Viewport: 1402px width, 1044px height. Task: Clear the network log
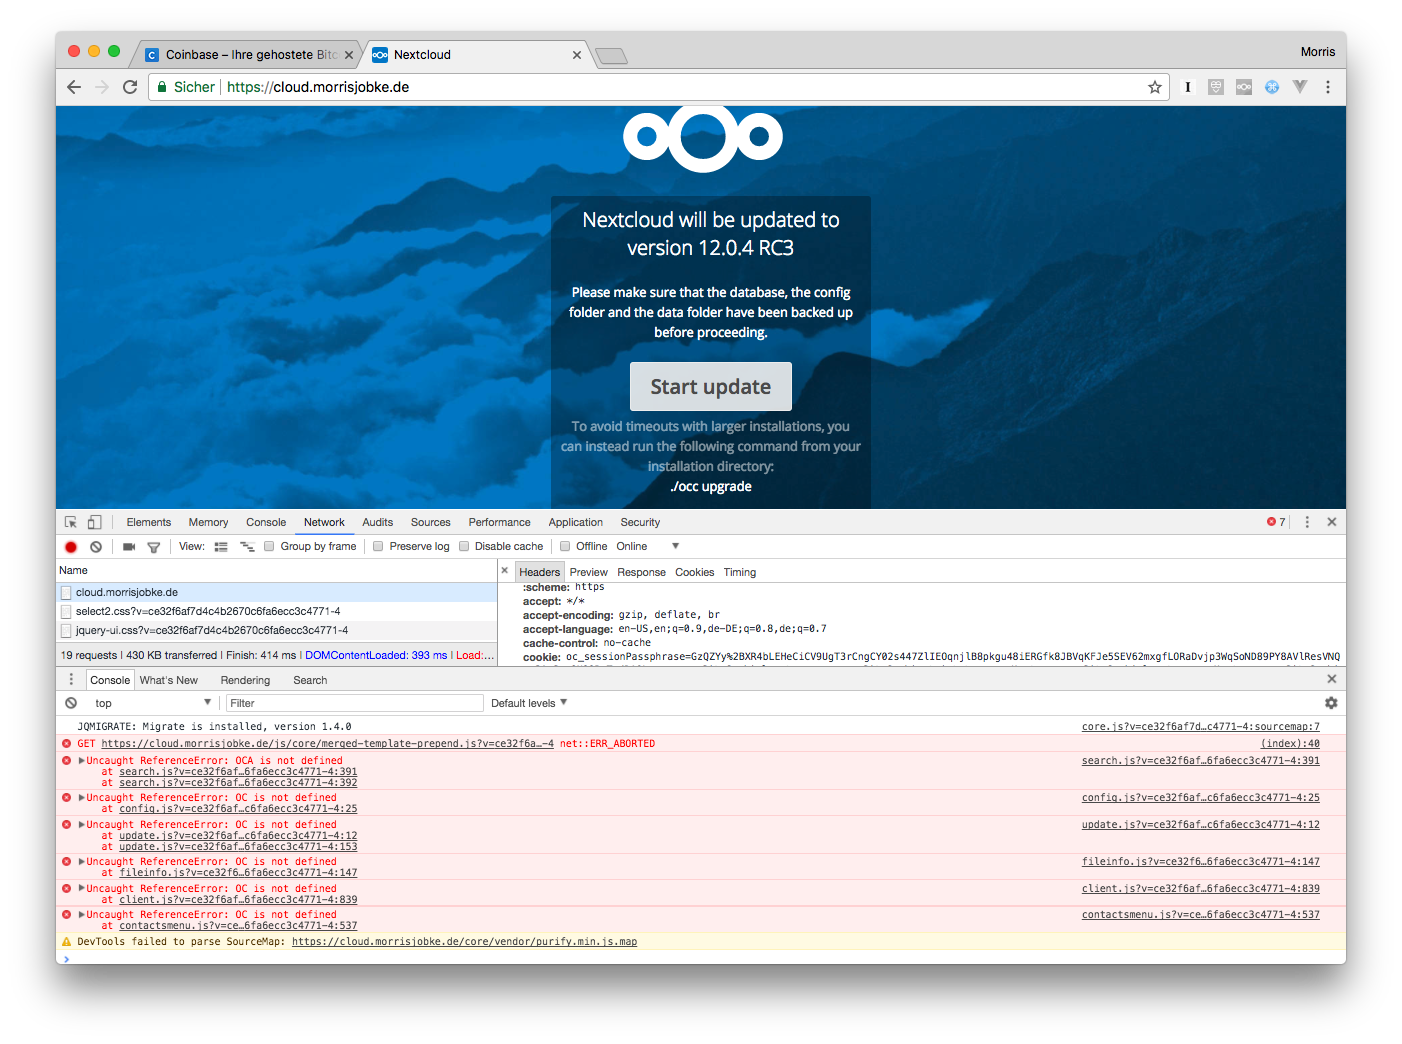pyautogui.click(x=96, y=547)
